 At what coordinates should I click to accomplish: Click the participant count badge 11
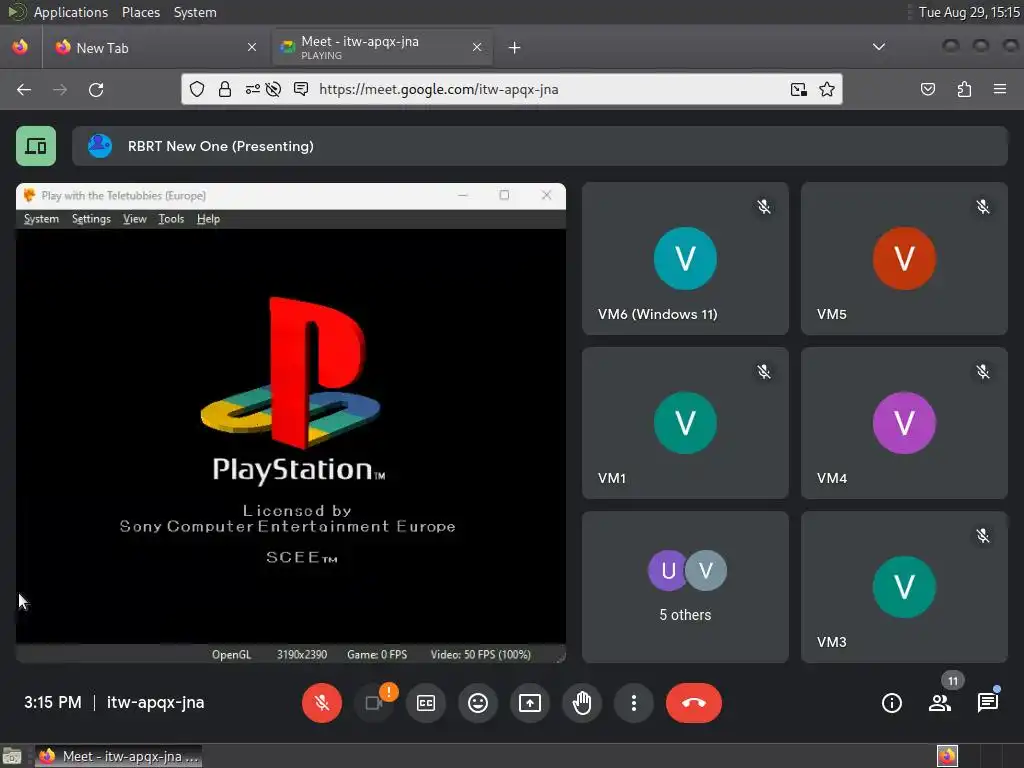pyautogui.click(x=953, y=681)
